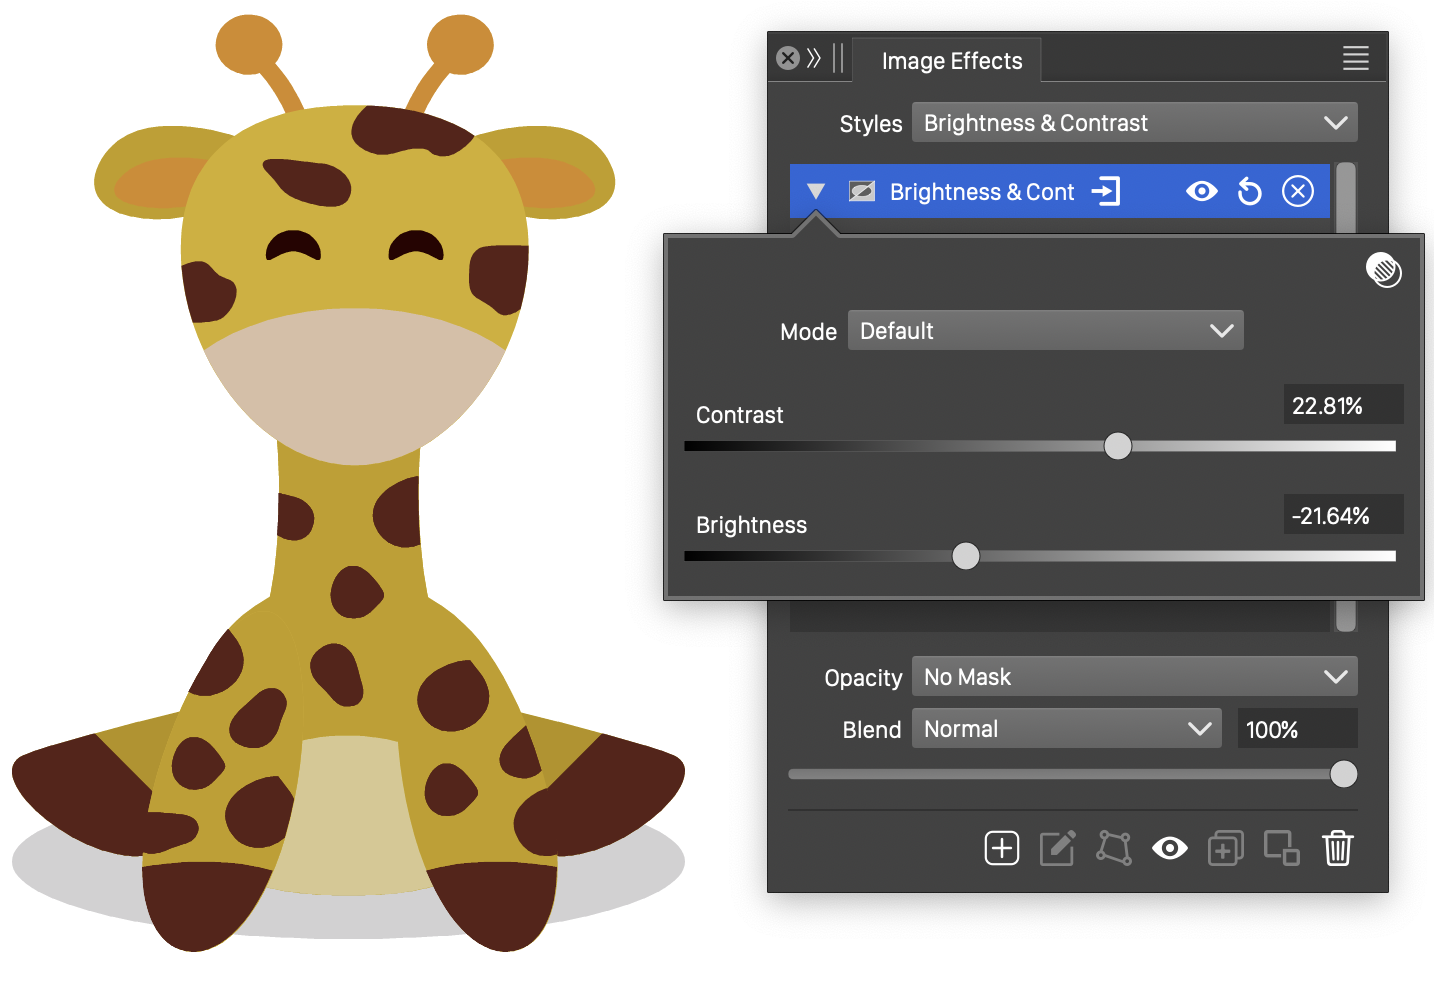Click the add new effect plus icon
Screen dimensions: 1434x986
1001,848
